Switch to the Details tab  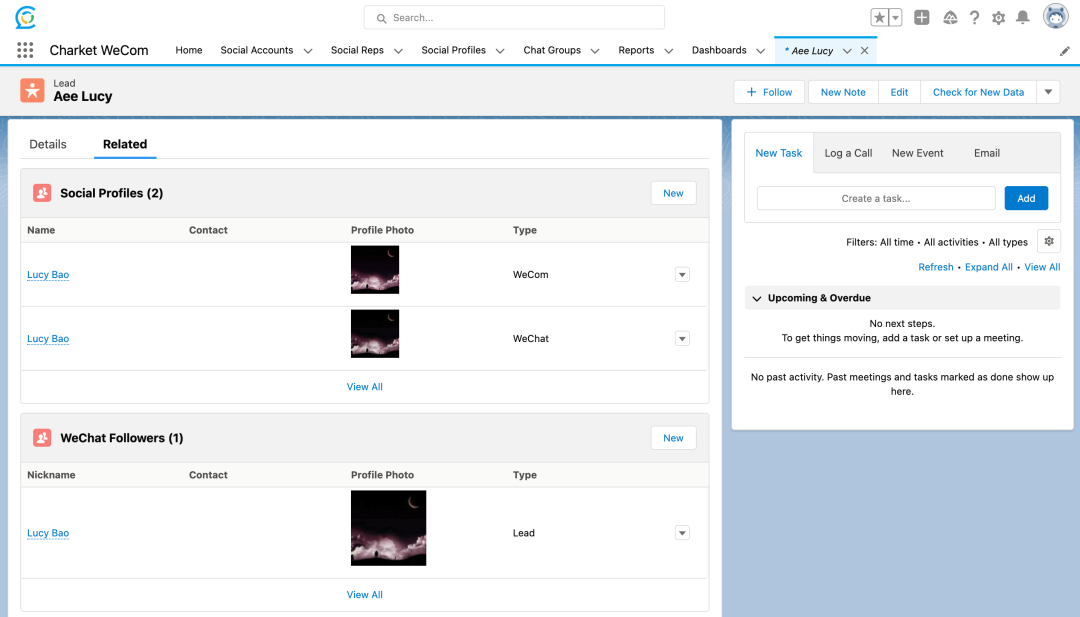[x=48, y=144]
